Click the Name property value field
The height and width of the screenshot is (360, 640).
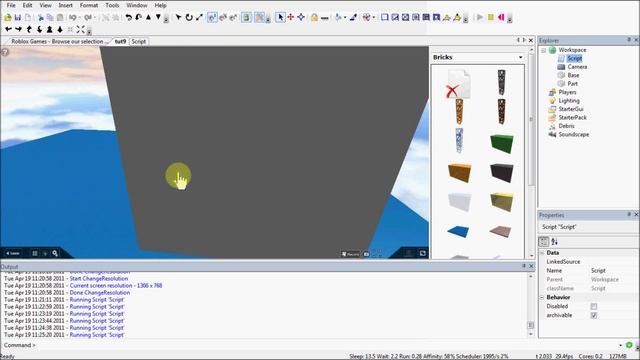(613, 271)
